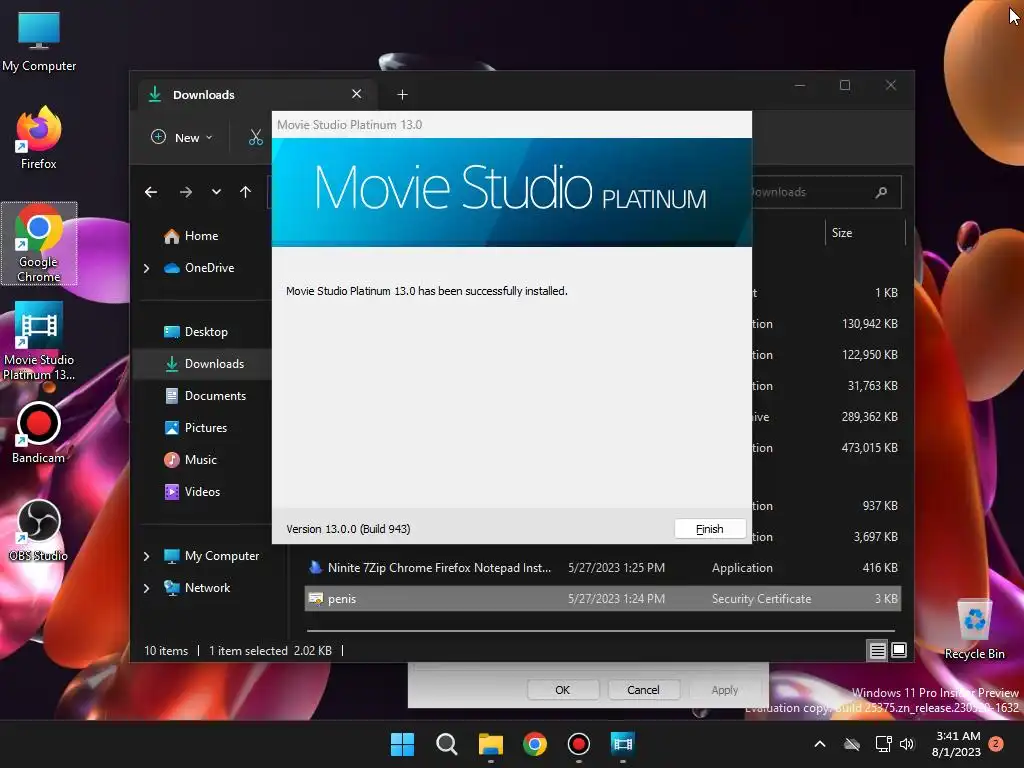Screen dimensions: 1024x768
Task: Expand the My Computer tree node
Action: [x=146, y=556]
